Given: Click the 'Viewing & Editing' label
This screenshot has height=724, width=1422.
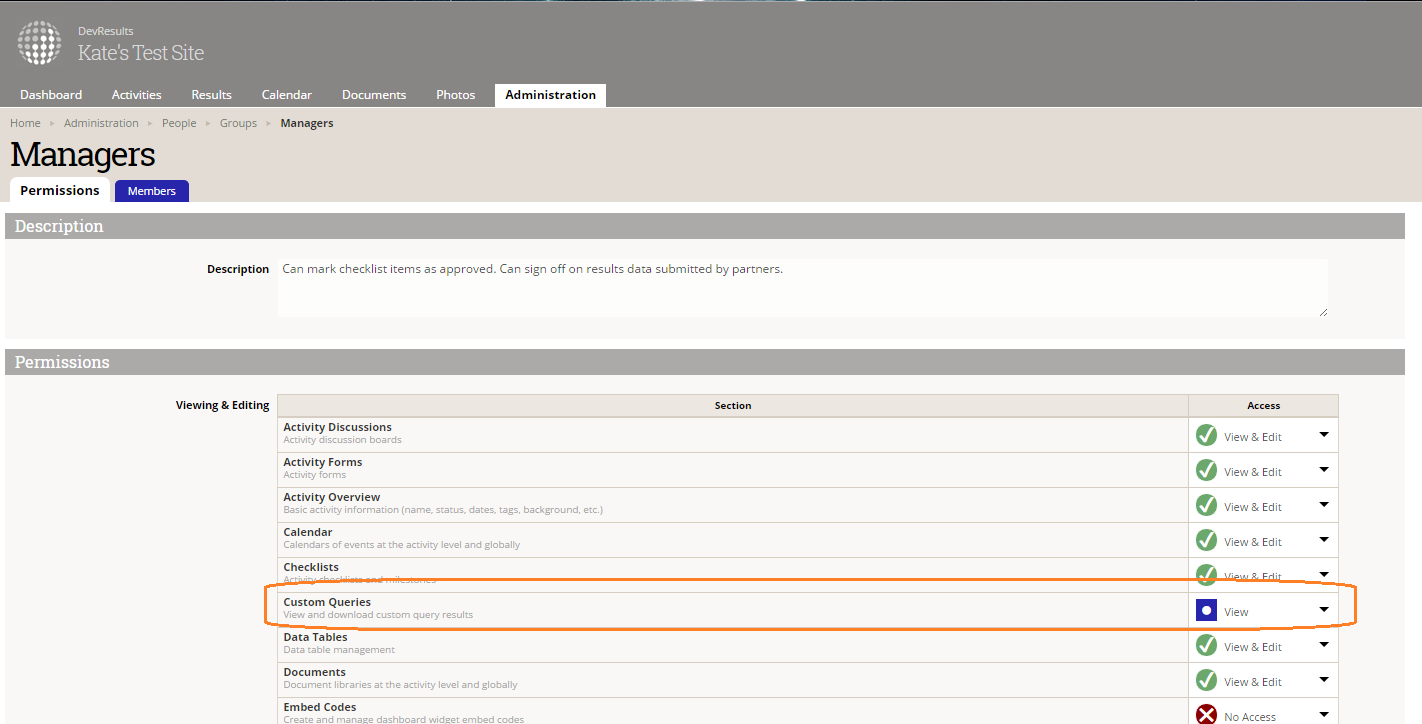Looking at the screenshot, I should (223, 405).
